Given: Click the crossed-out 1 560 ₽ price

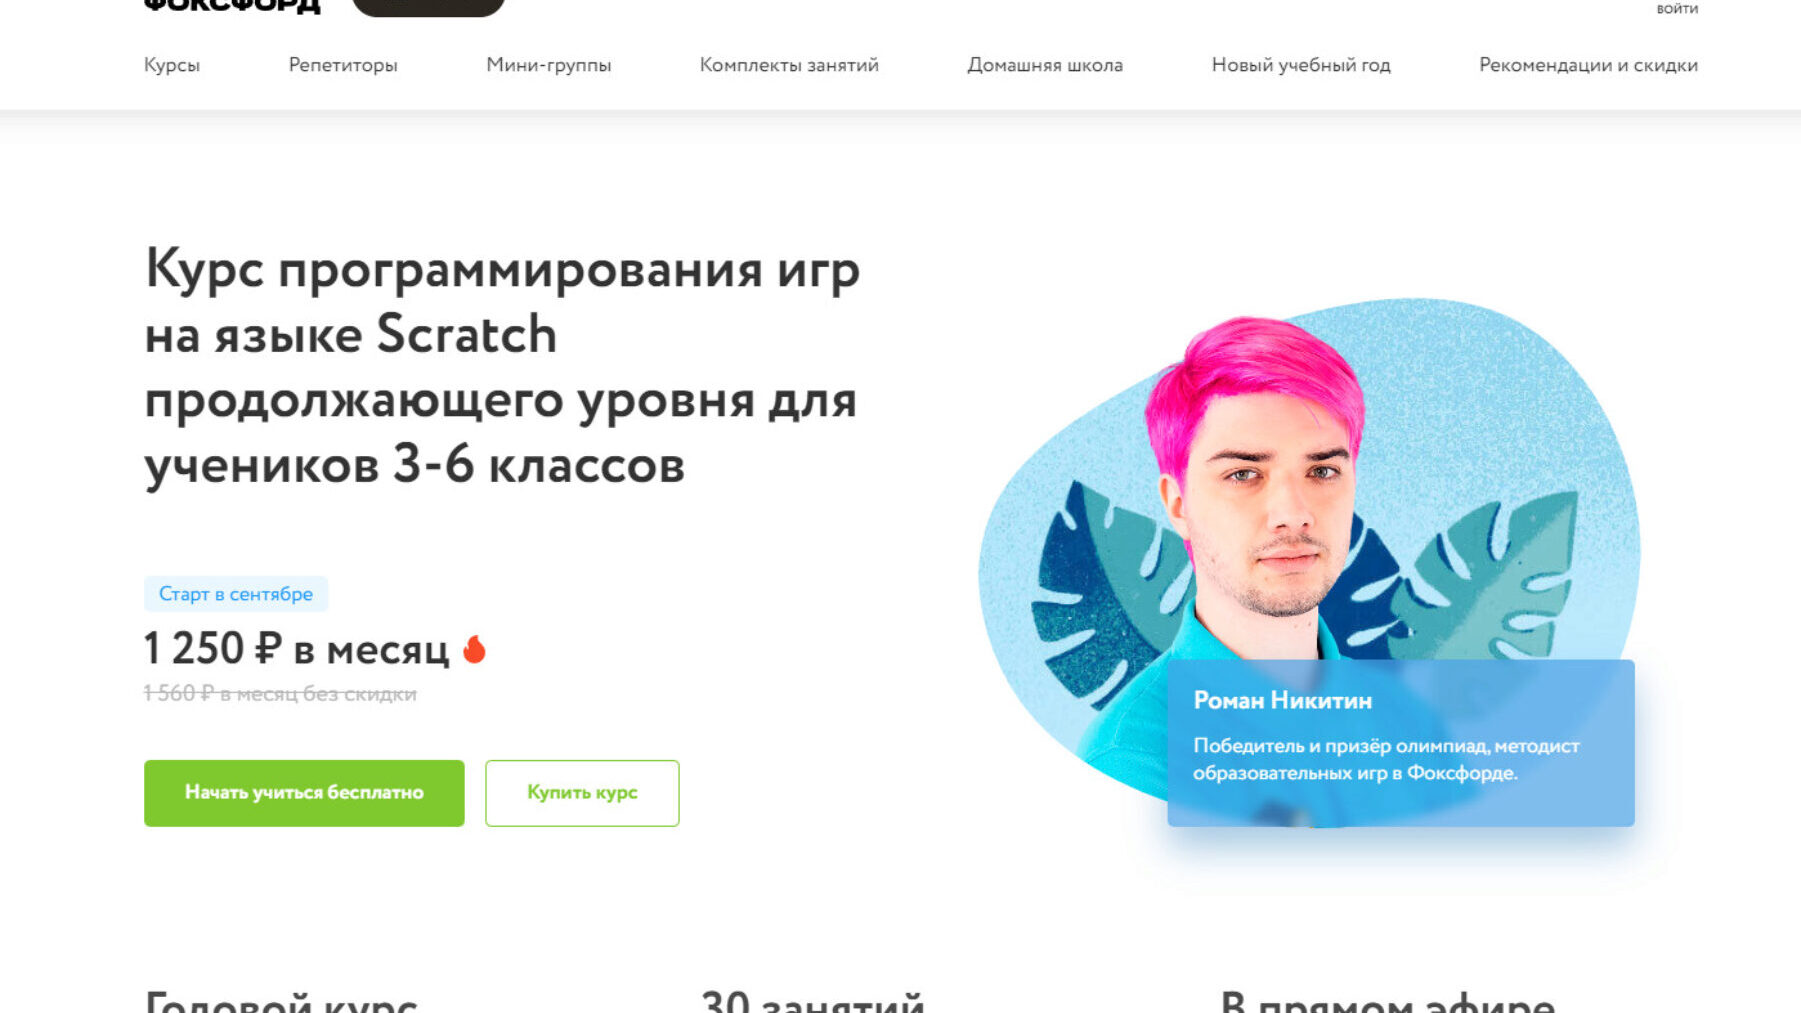Looking at the screenshot, I should 280,694.
